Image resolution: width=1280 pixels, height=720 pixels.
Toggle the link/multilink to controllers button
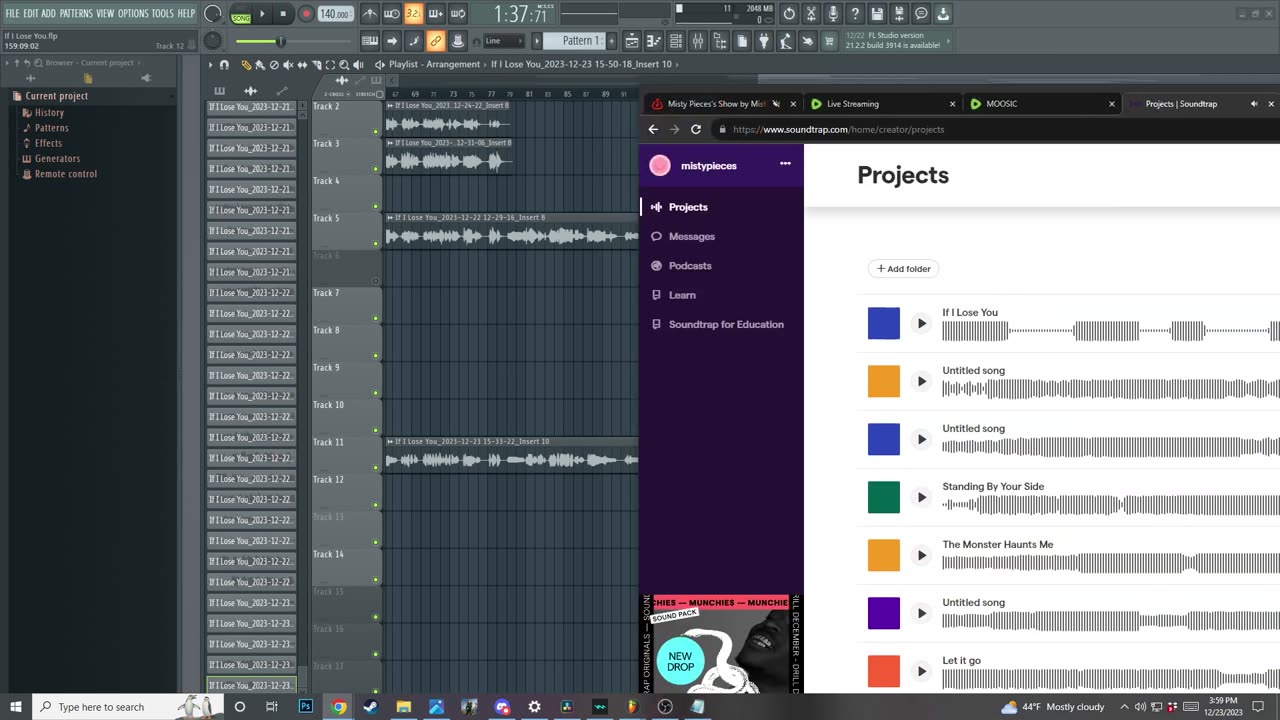[x=436, y=41]
